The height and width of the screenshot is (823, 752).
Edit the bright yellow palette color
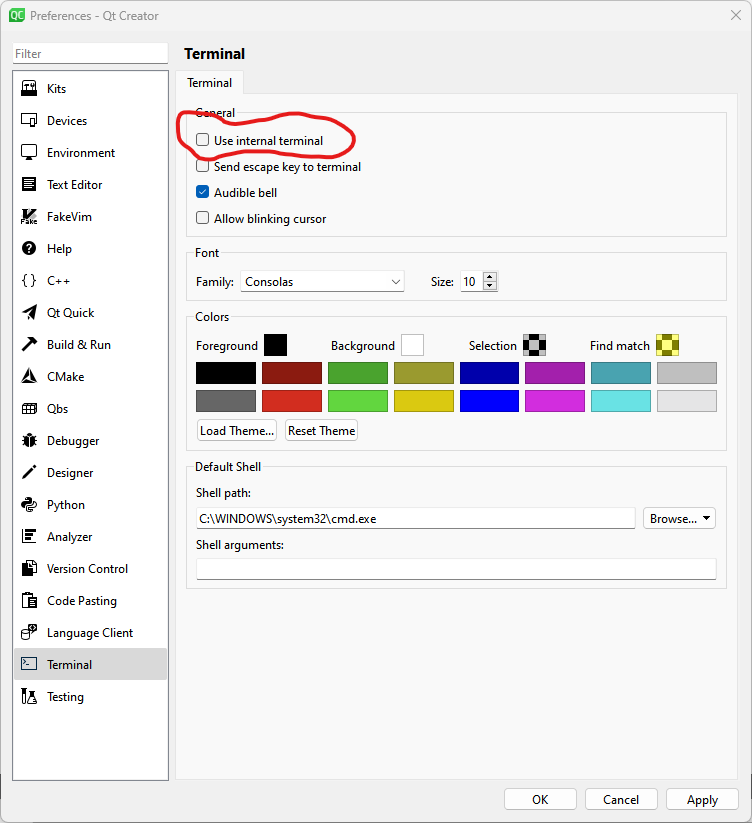tap(424, 400)
